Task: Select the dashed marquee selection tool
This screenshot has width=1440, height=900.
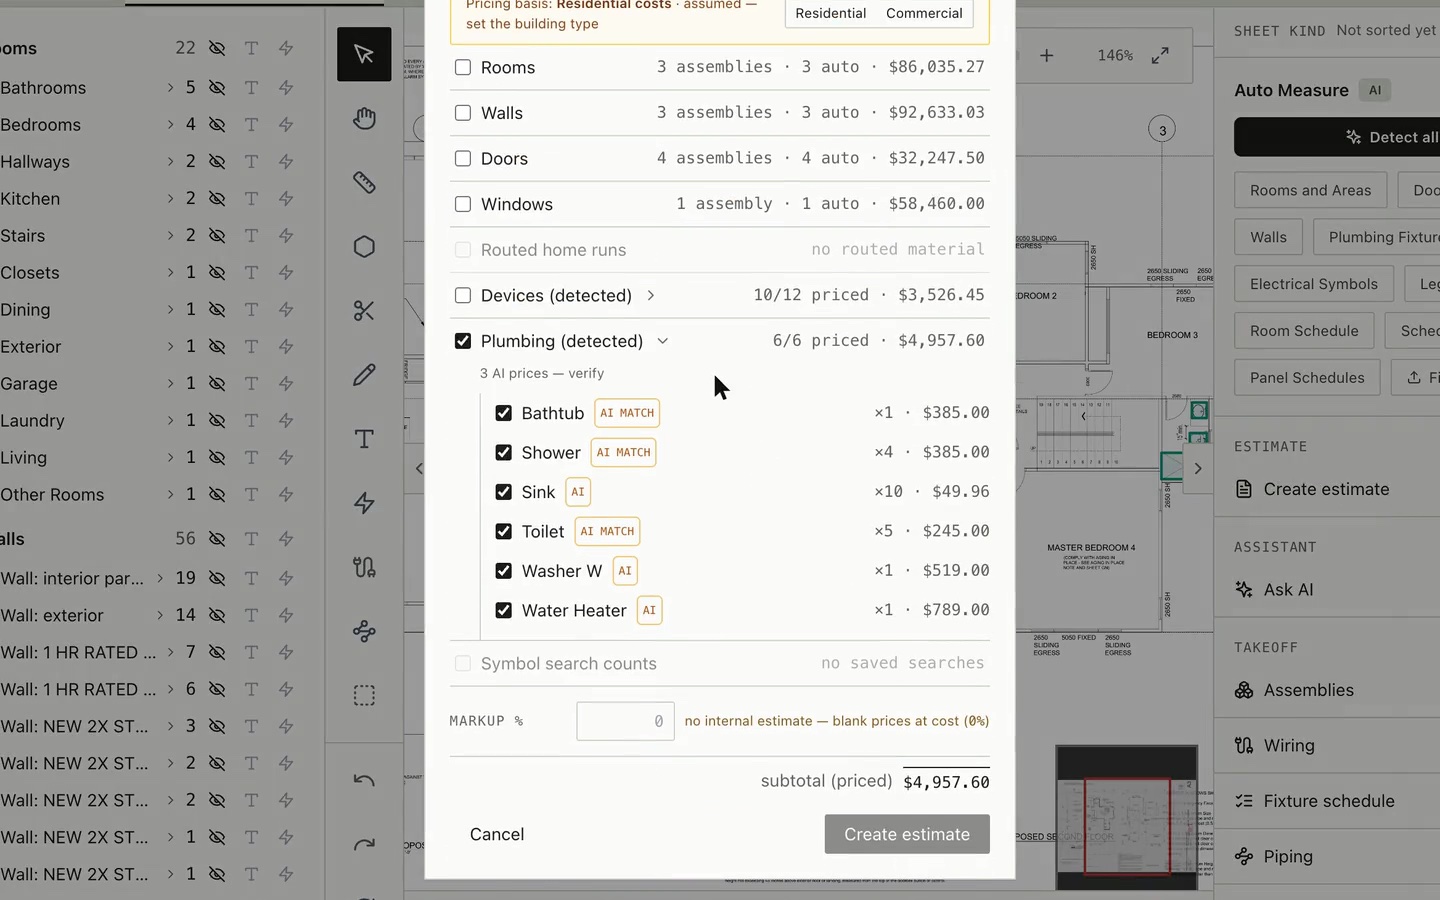Action: (364, 695)
